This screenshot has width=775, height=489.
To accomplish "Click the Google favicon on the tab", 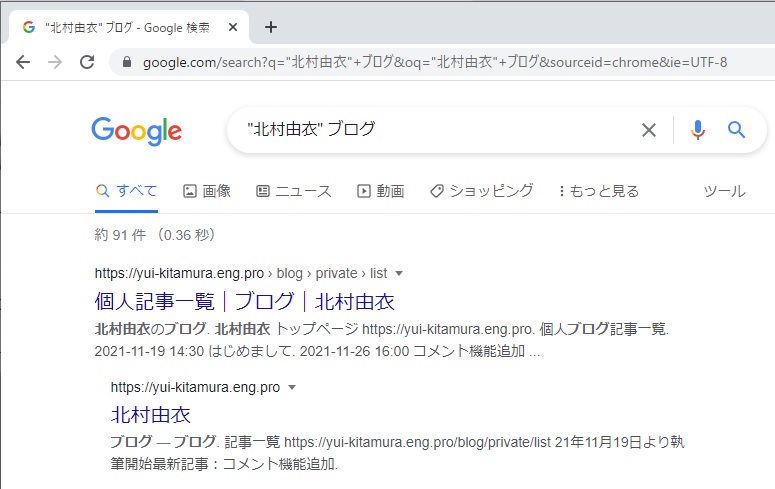I will 29,27.
